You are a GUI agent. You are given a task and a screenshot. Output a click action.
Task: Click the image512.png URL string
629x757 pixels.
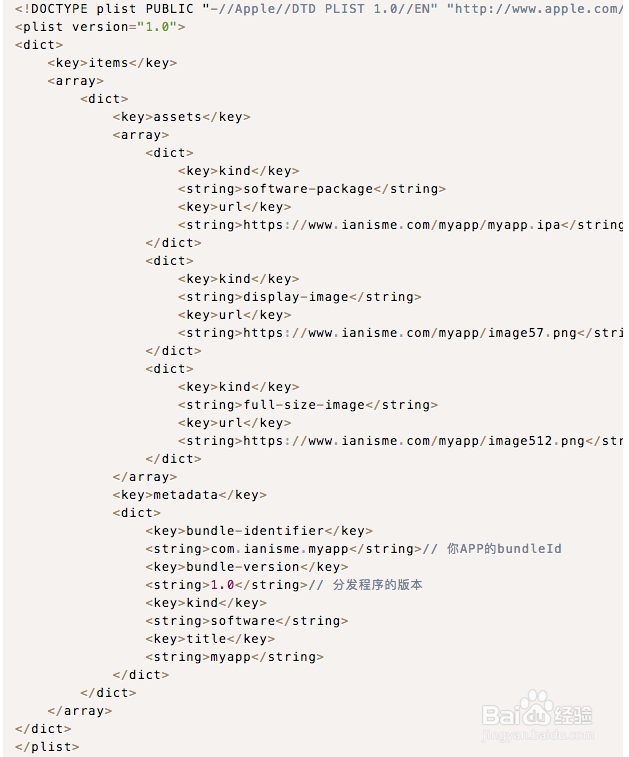point(414,441)
